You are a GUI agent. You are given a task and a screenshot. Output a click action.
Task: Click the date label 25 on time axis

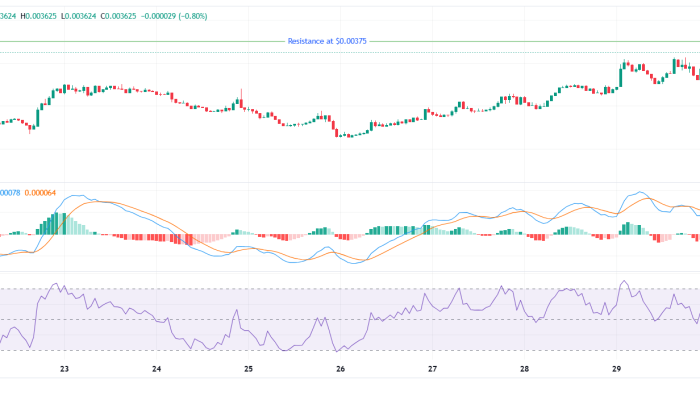[249, 369]
